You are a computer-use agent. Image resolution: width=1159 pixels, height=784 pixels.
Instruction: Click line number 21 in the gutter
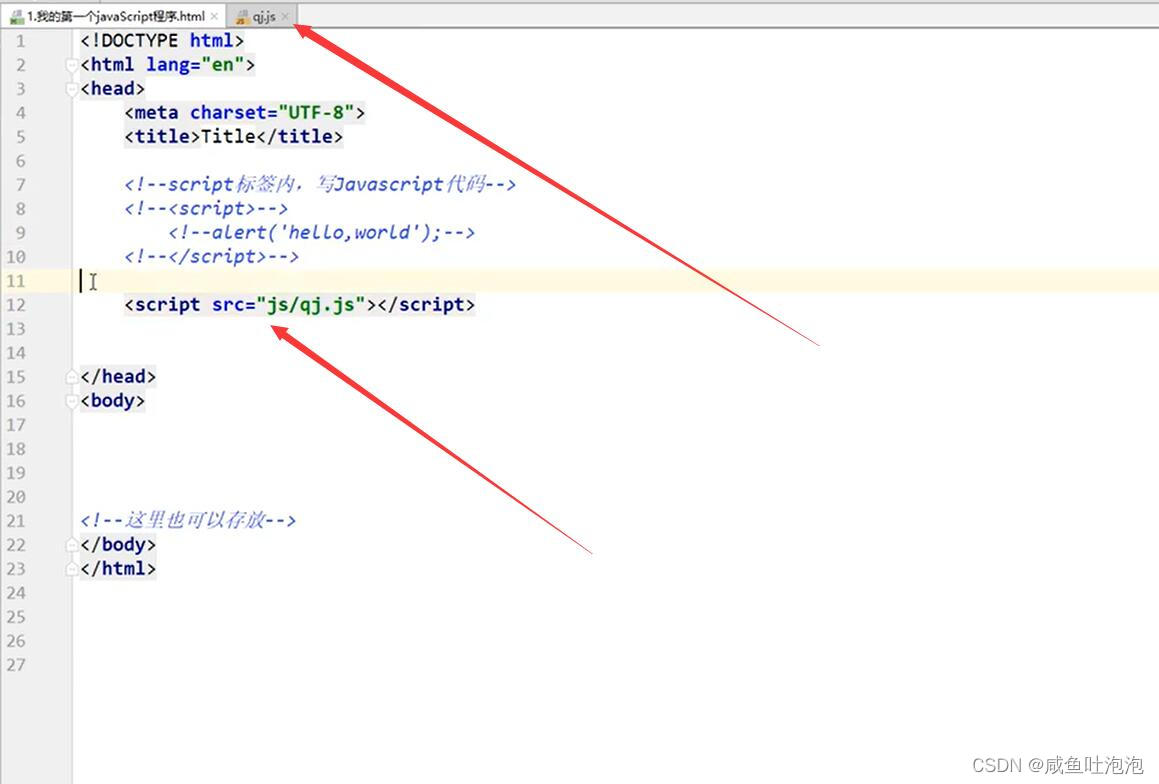point(16,520)
